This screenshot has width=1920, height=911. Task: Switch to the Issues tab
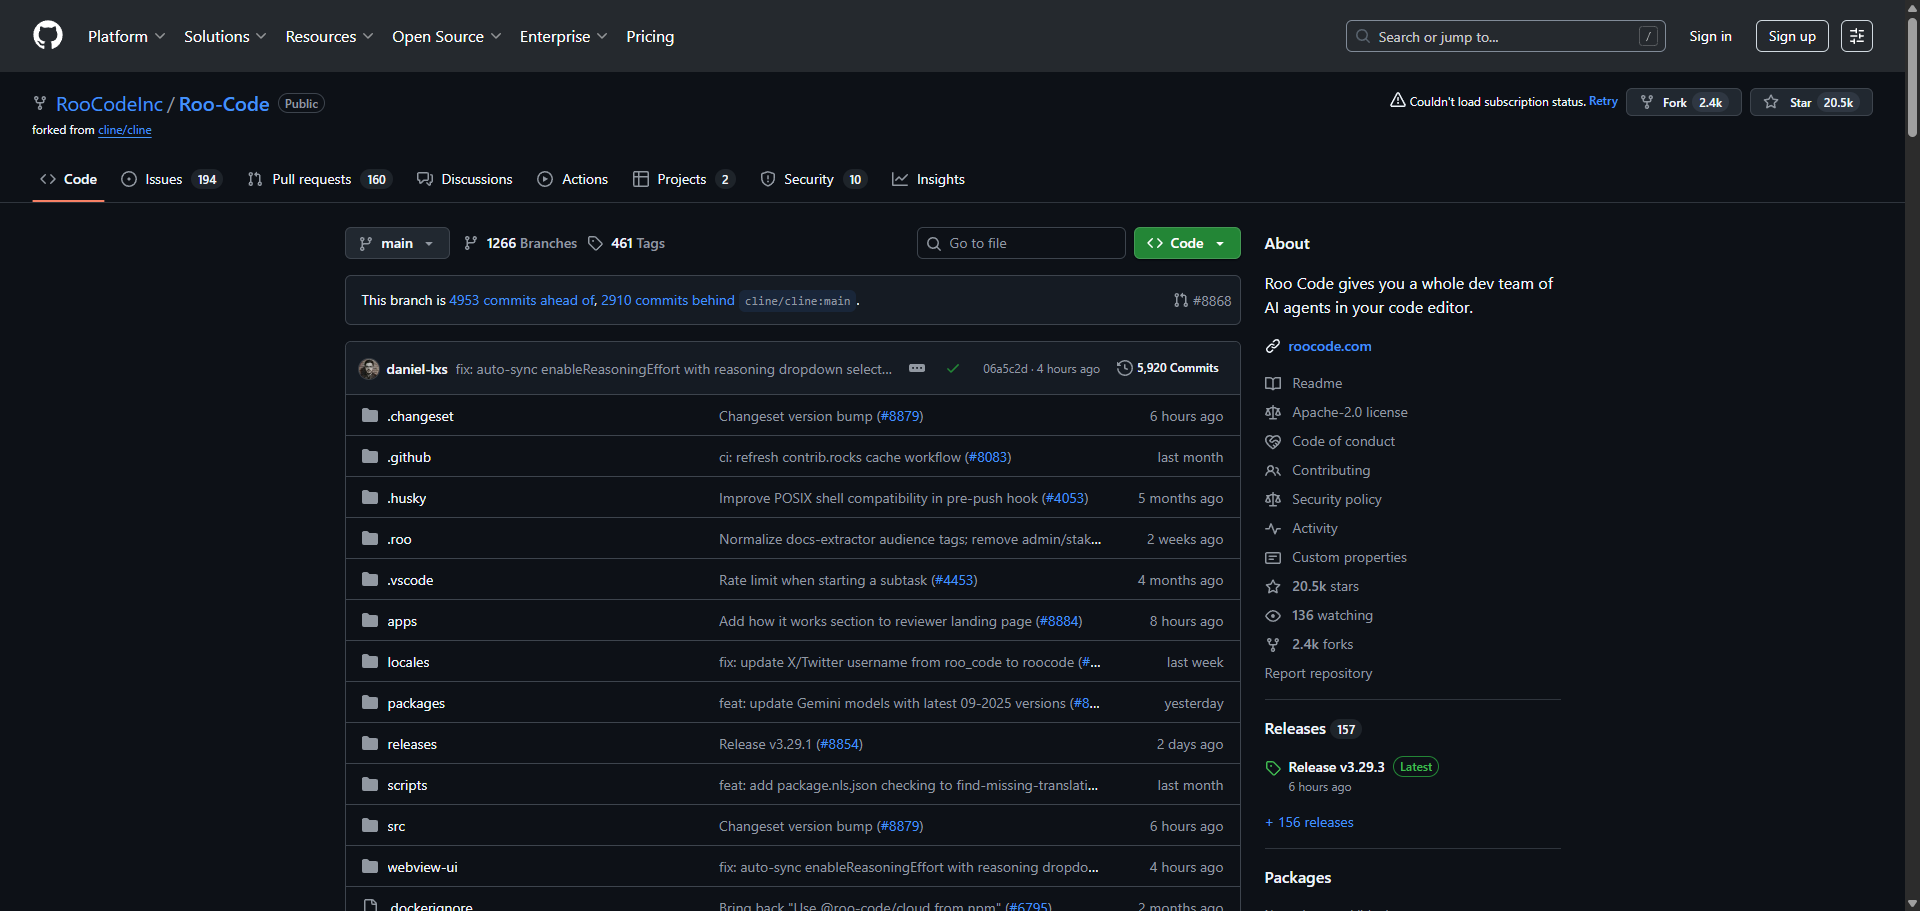169,179
